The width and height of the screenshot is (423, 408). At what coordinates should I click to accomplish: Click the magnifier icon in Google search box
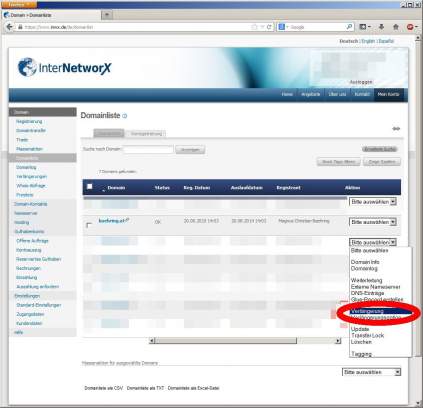[349, 27]
